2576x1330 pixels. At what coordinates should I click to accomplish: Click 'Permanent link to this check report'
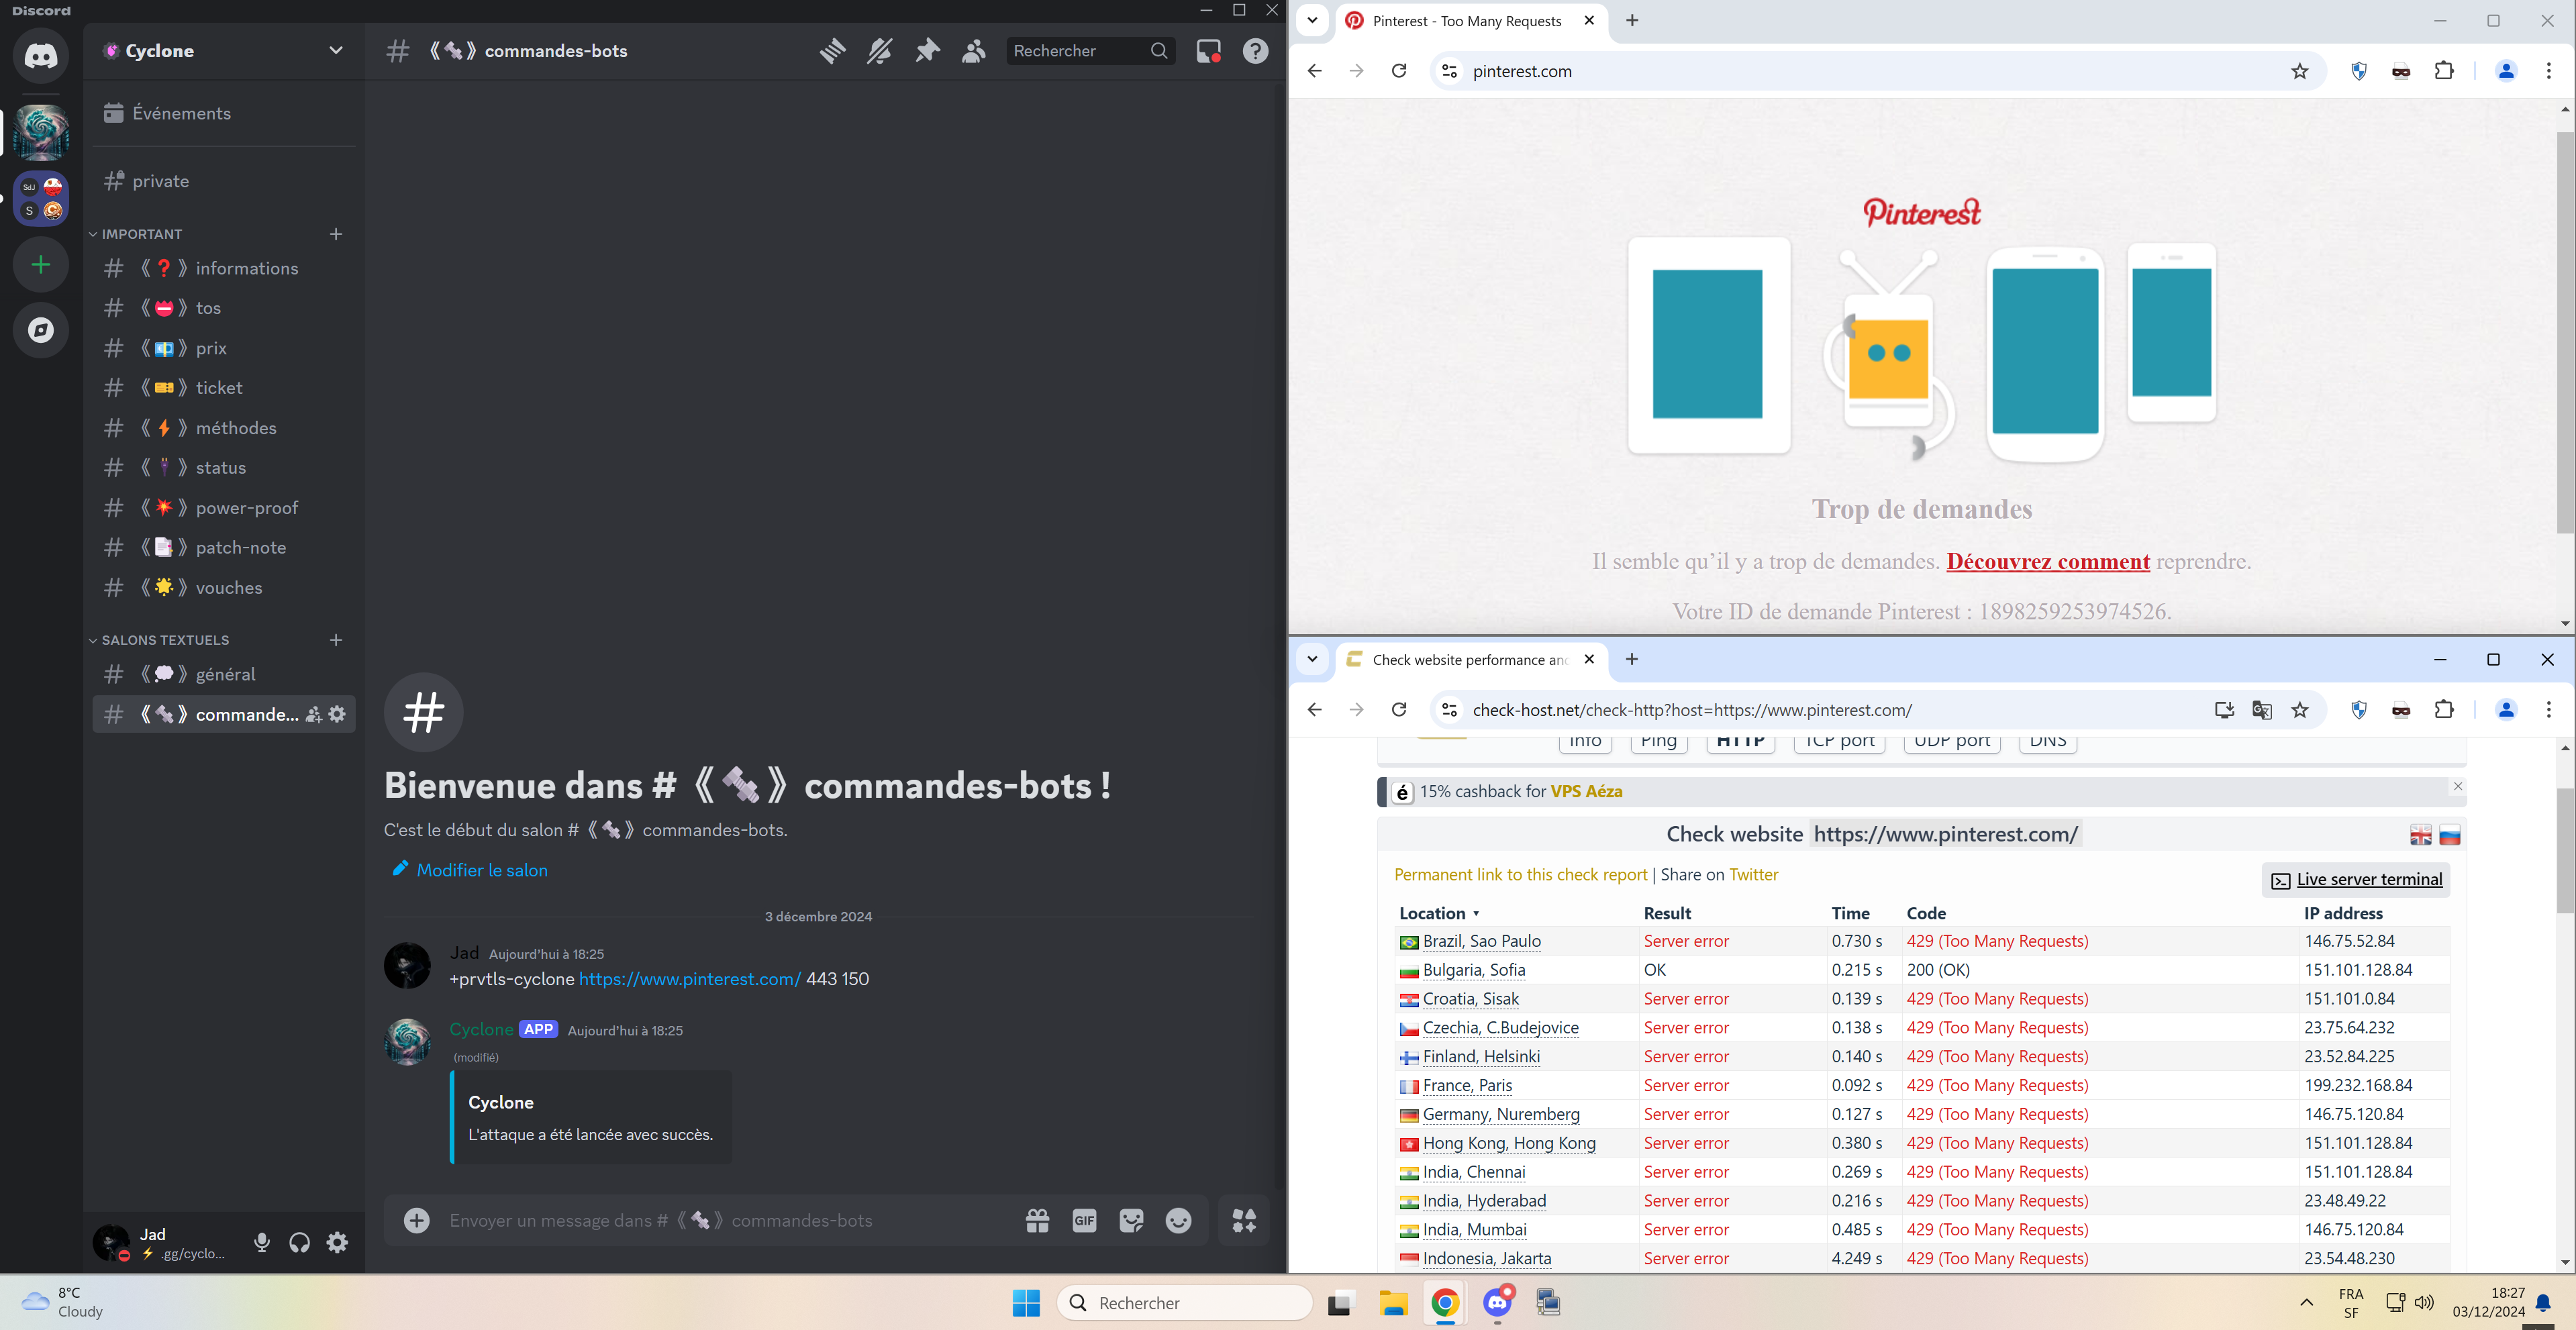pyautogui.click(x=1520, y=875)
